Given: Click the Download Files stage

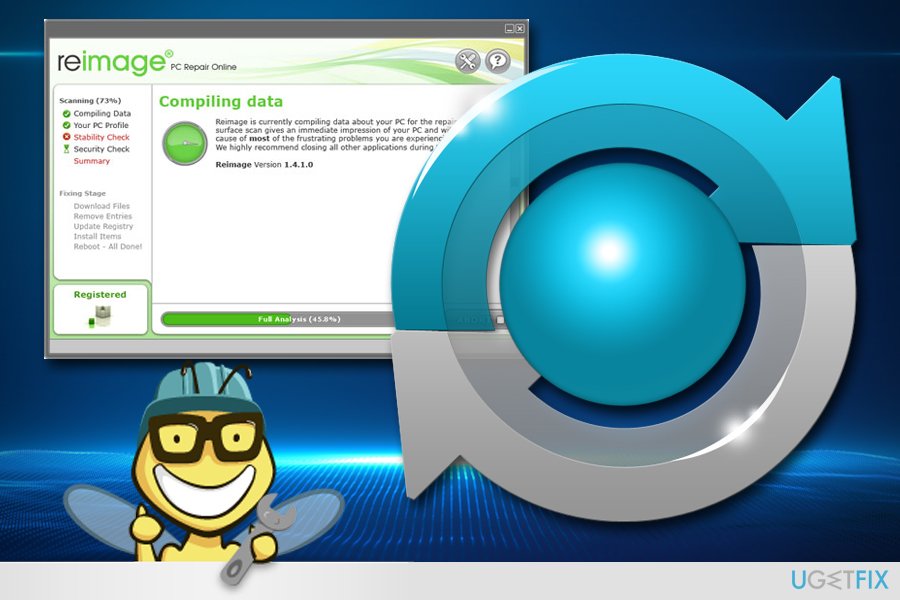Looking at the screenshot, I should (102, 206).
